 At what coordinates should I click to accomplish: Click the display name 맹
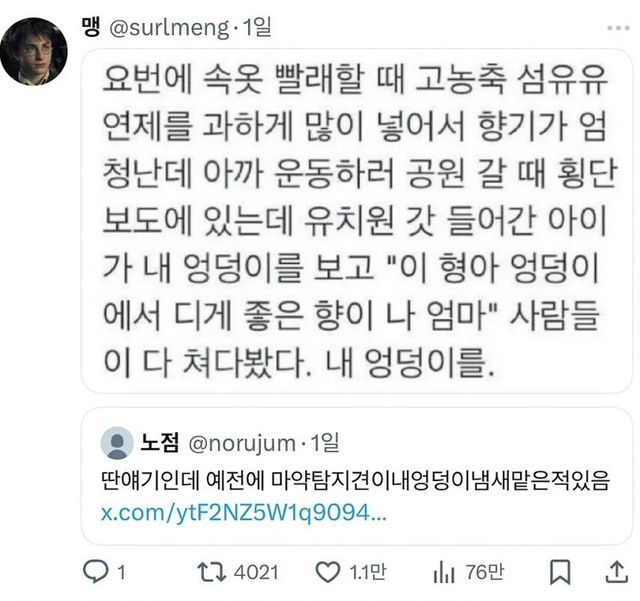click(x=92, y=28)
